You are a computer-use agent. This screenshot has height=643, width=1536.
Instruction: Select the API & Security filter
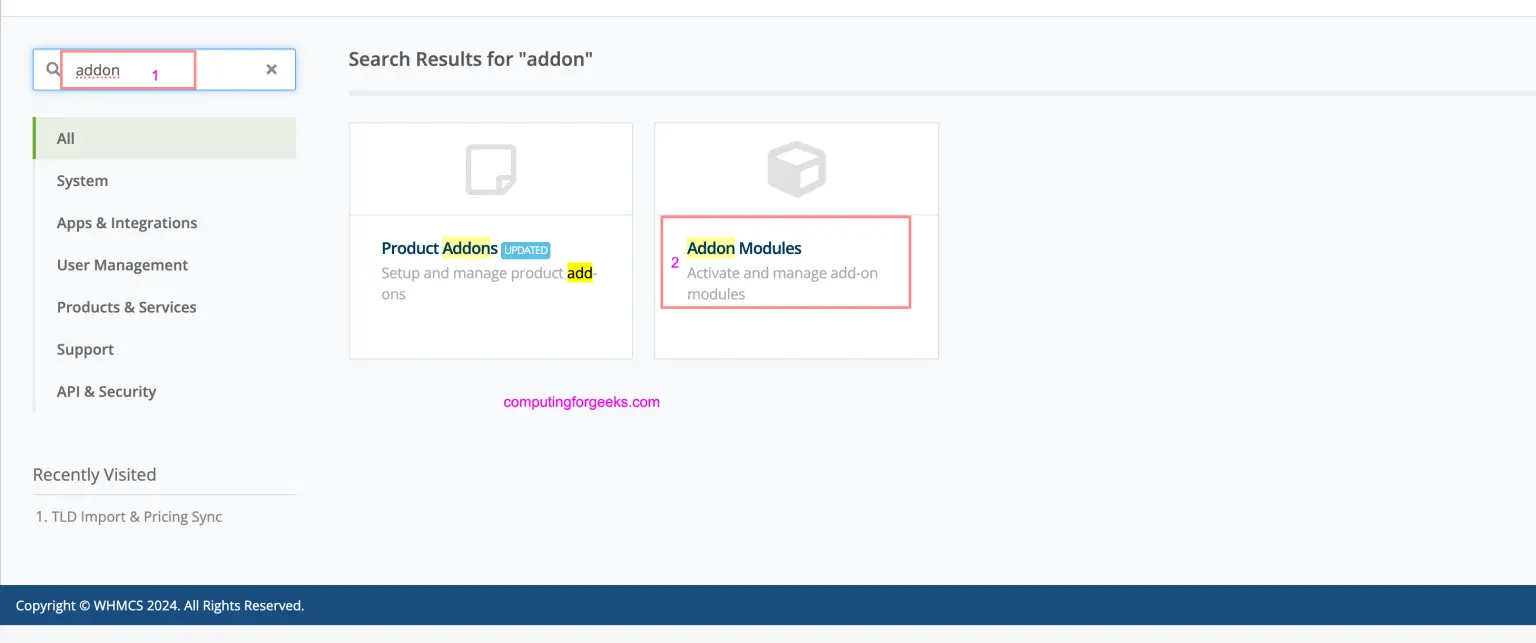[x=106, y=391]
